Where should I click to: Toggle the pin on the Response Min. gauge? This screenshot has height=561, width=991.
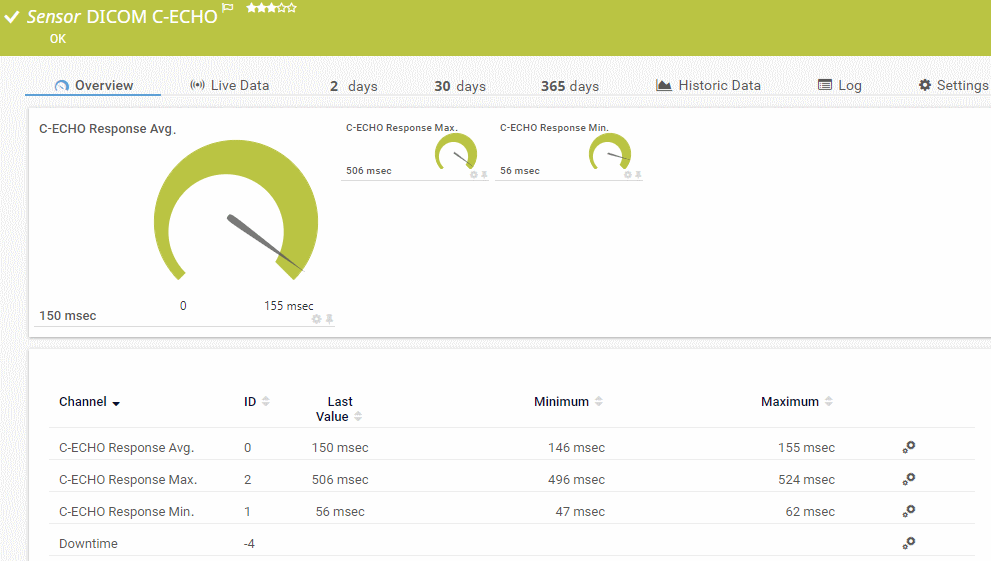coord(639,175)
